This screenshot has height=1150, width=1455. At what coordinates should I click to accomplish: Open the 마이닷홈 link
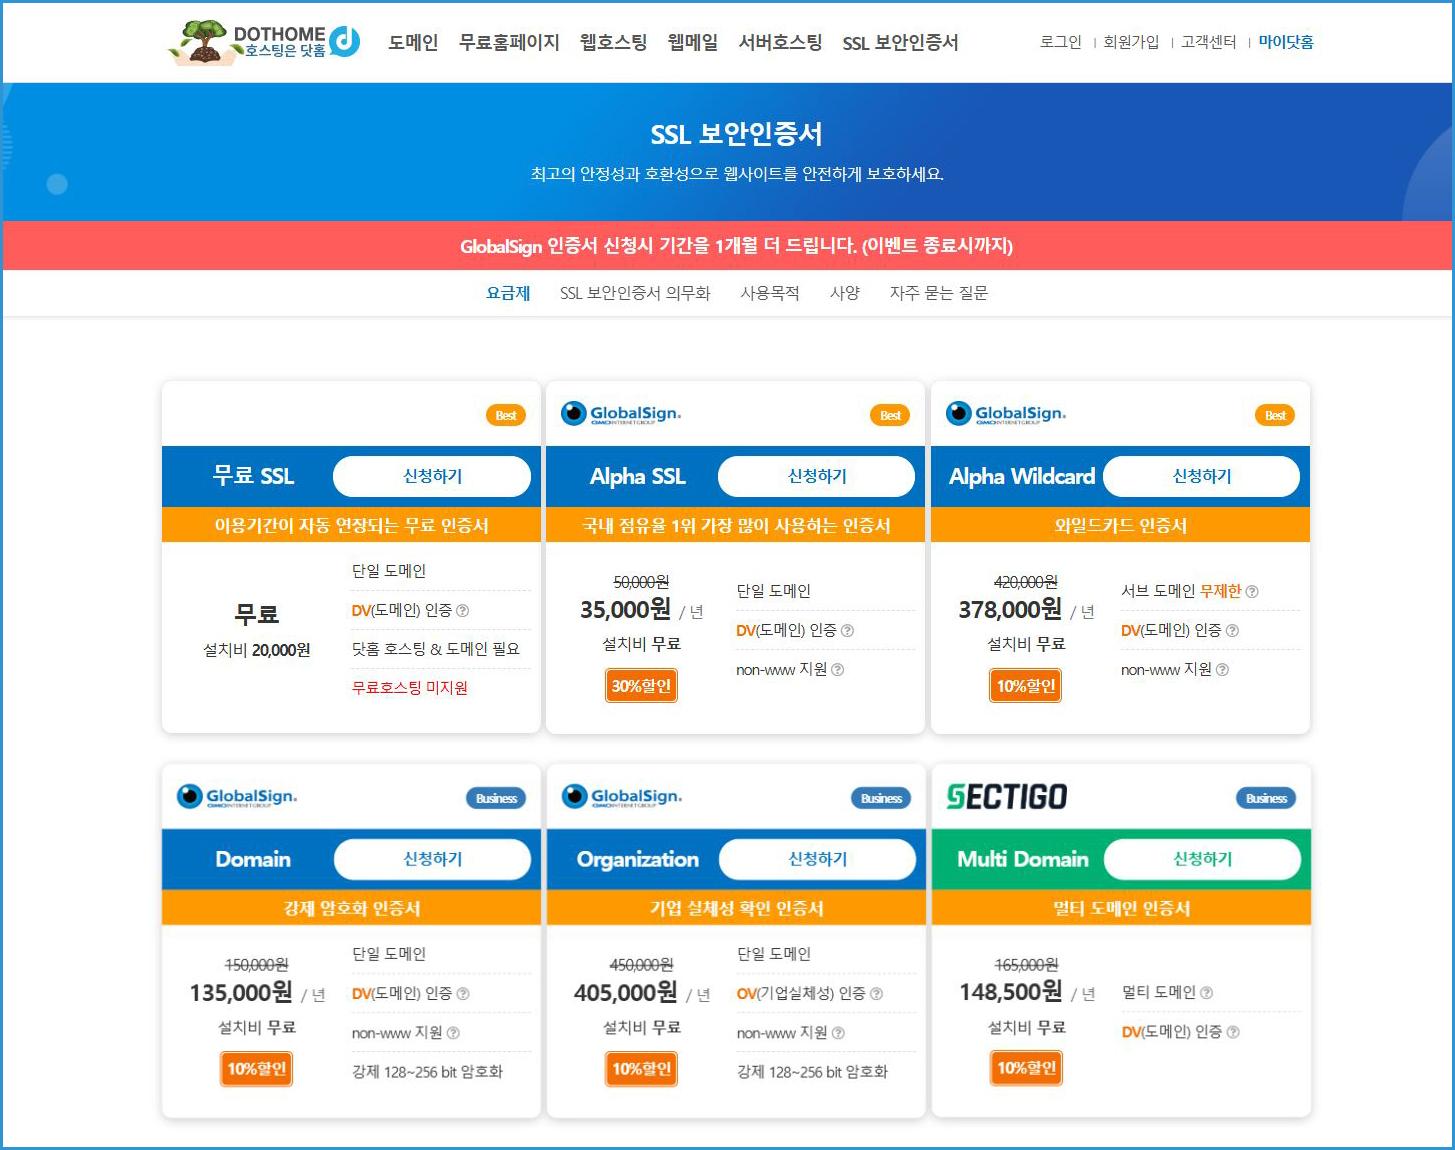1286,42
